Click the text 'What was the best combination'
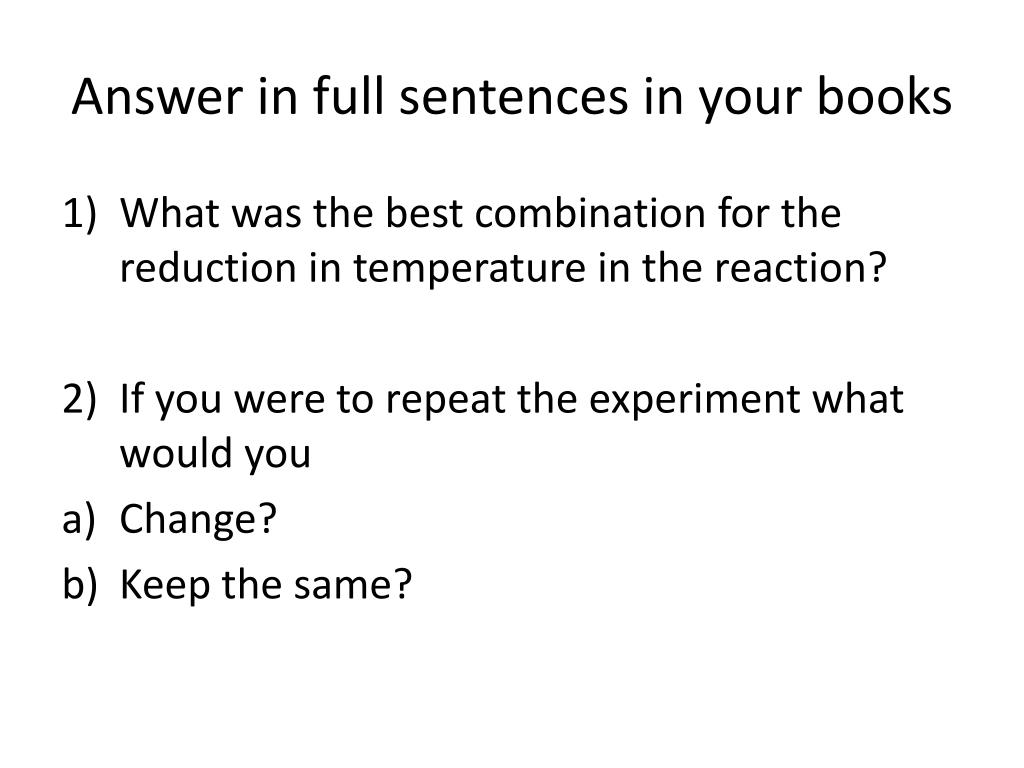This screenshot has width=1024, height=768. coord(413,213)
